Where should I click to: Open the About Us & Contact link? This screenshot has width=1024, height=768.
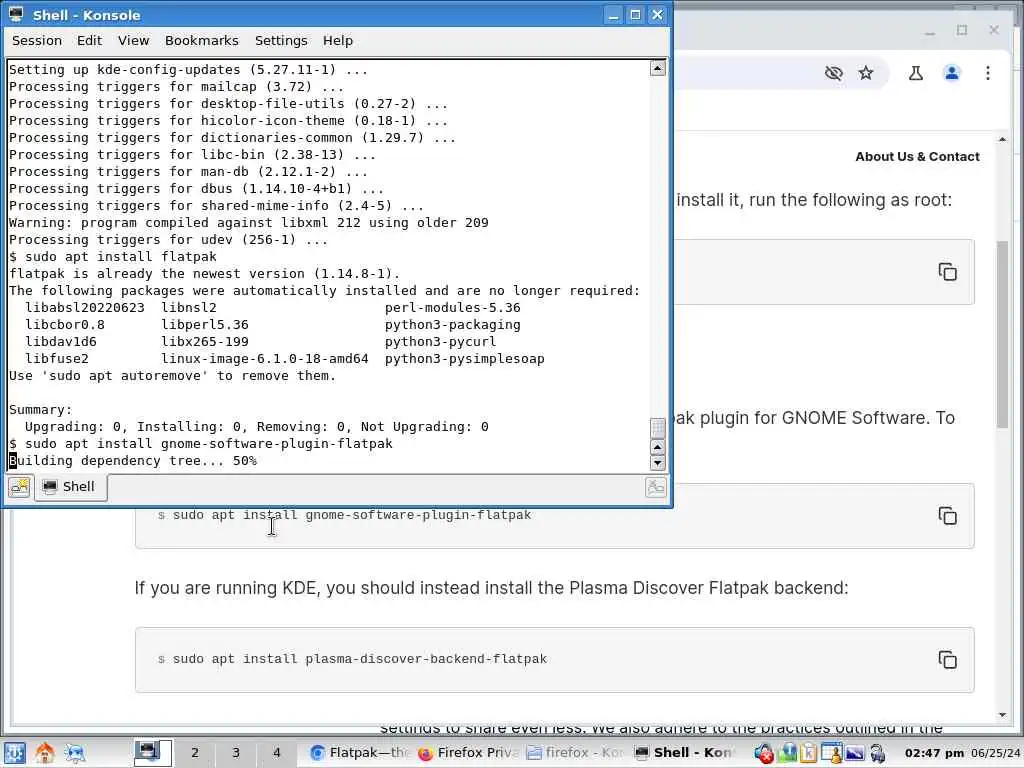point(917,157)
